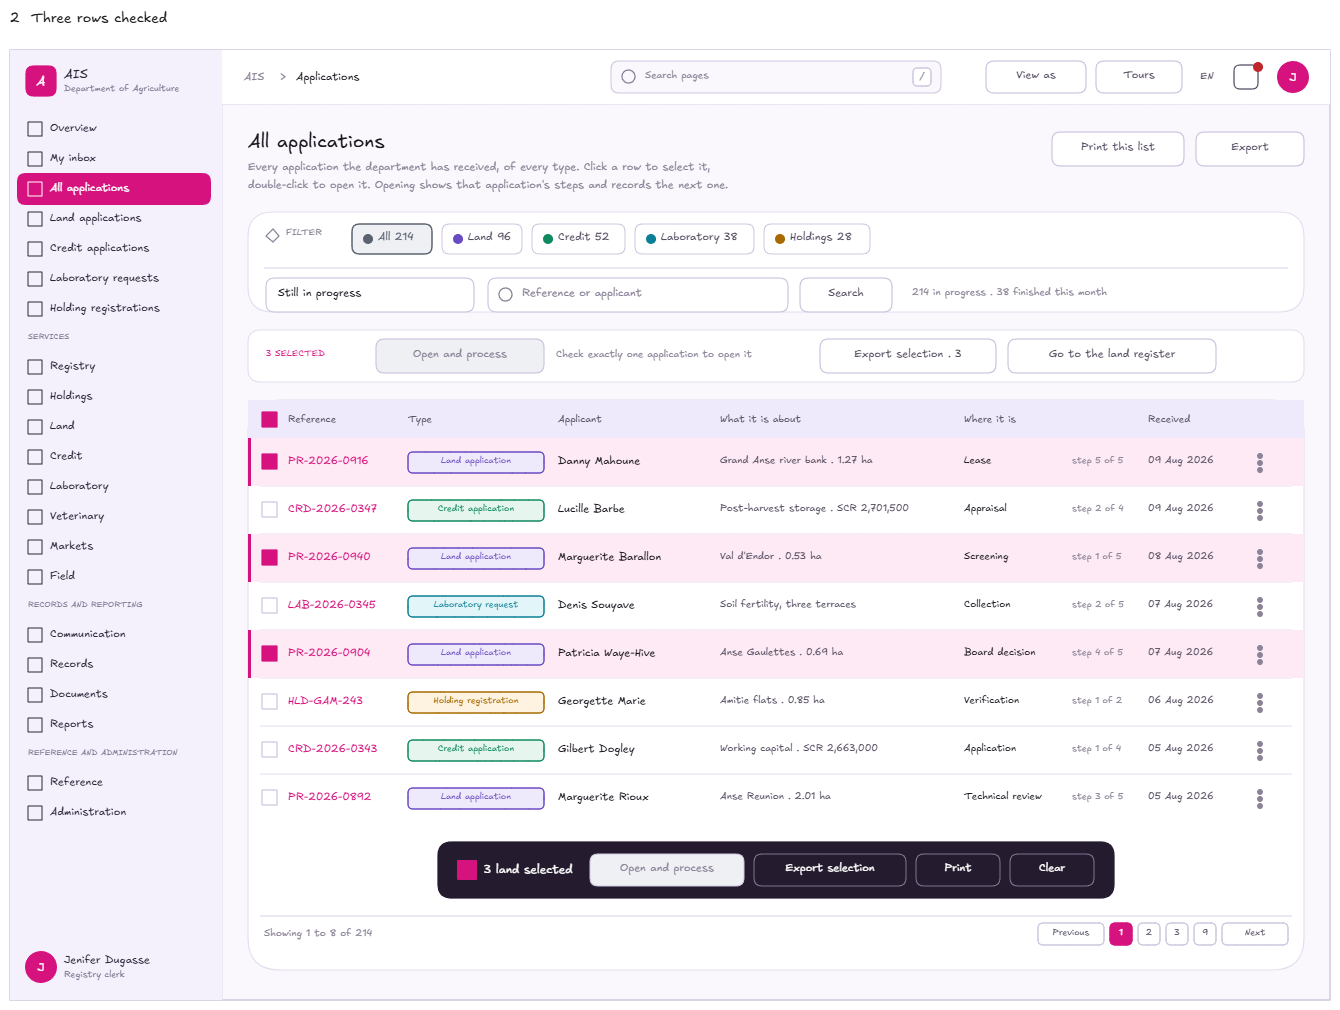1340x1010 pixels.
Task: Uncheck the PR-2026-0916 row checkbox
Action: click(269, 461)
